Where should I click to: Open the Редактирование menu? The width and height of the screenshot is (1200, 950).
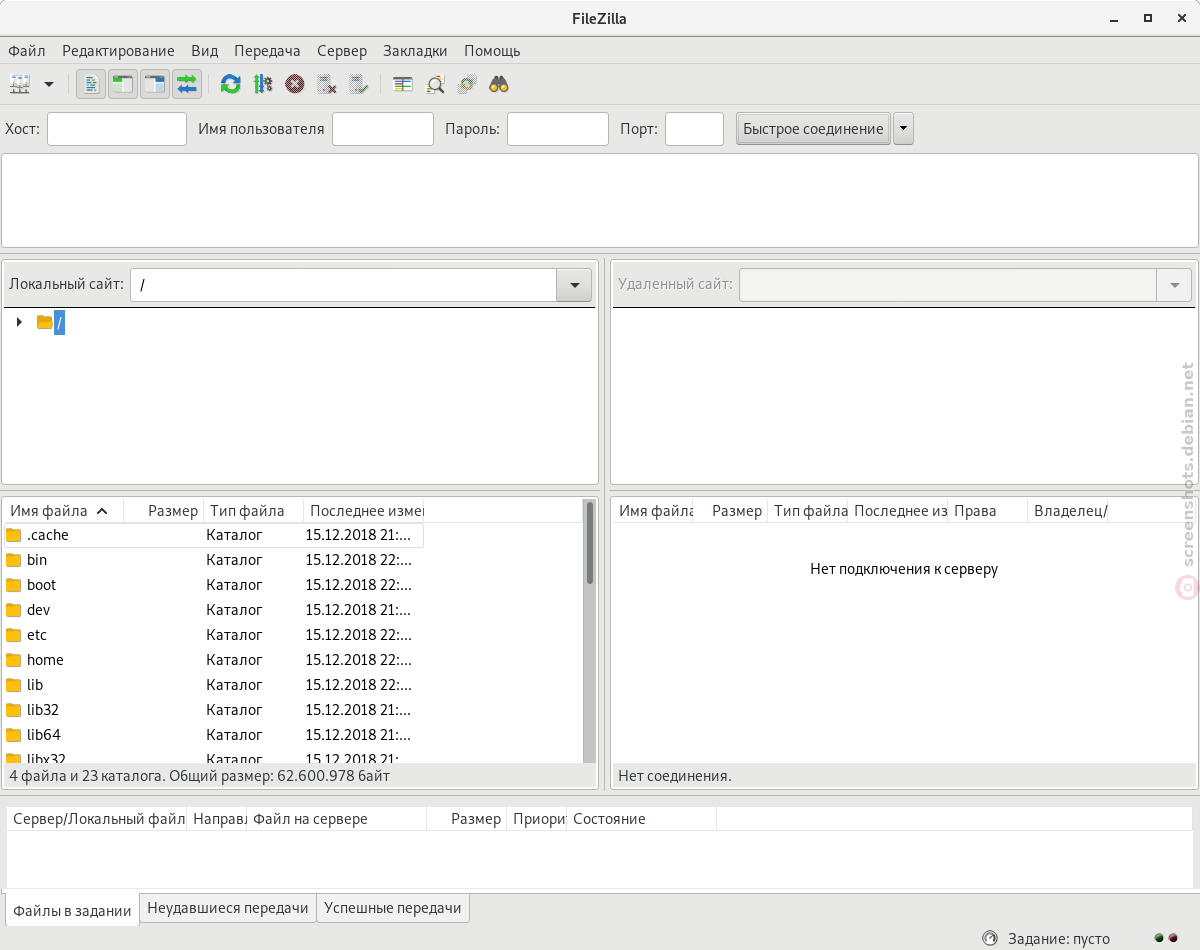pyautogui.click(x=118, y=51)
